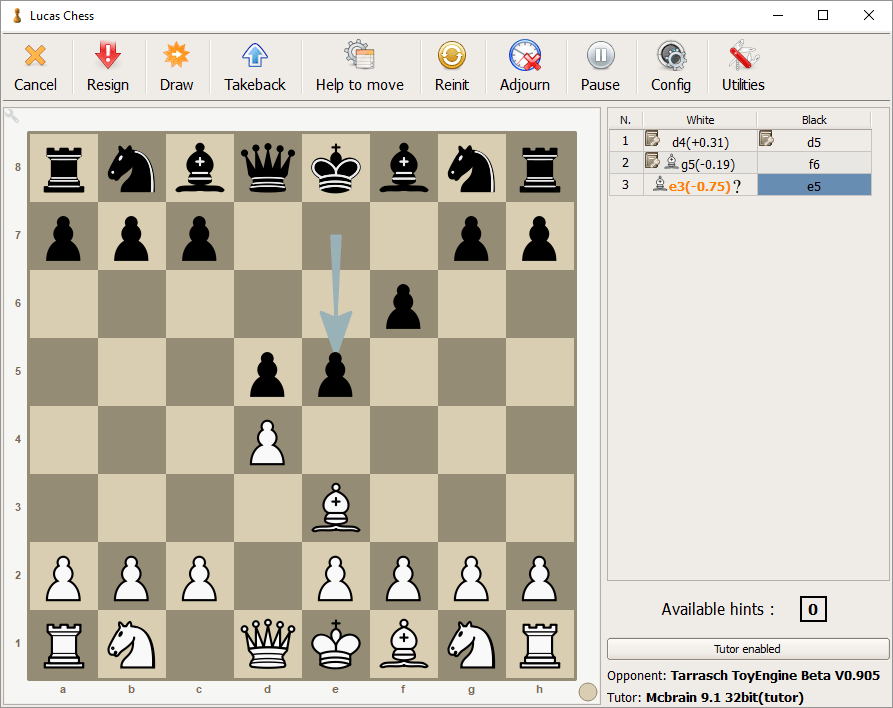
Task: Select White's move Be3 marked as mistake
Action: pos(700,185)
